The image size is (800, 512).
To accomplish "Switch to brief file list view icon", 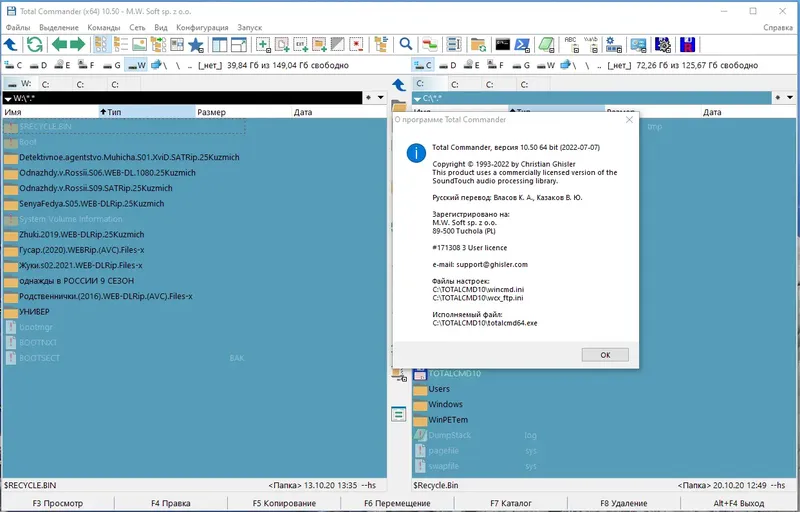I will (x=101, y=45).
